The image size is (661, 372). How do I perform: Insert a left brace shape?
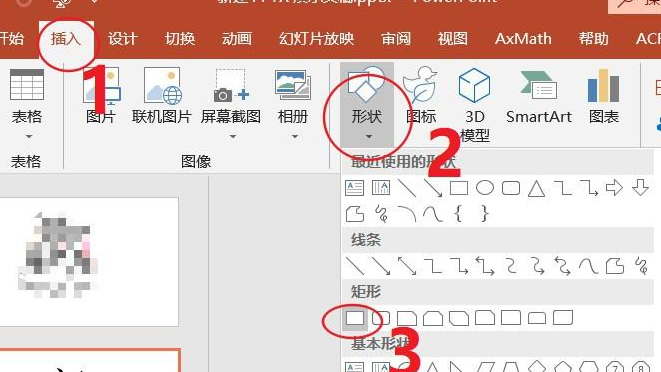pos(459,213)
